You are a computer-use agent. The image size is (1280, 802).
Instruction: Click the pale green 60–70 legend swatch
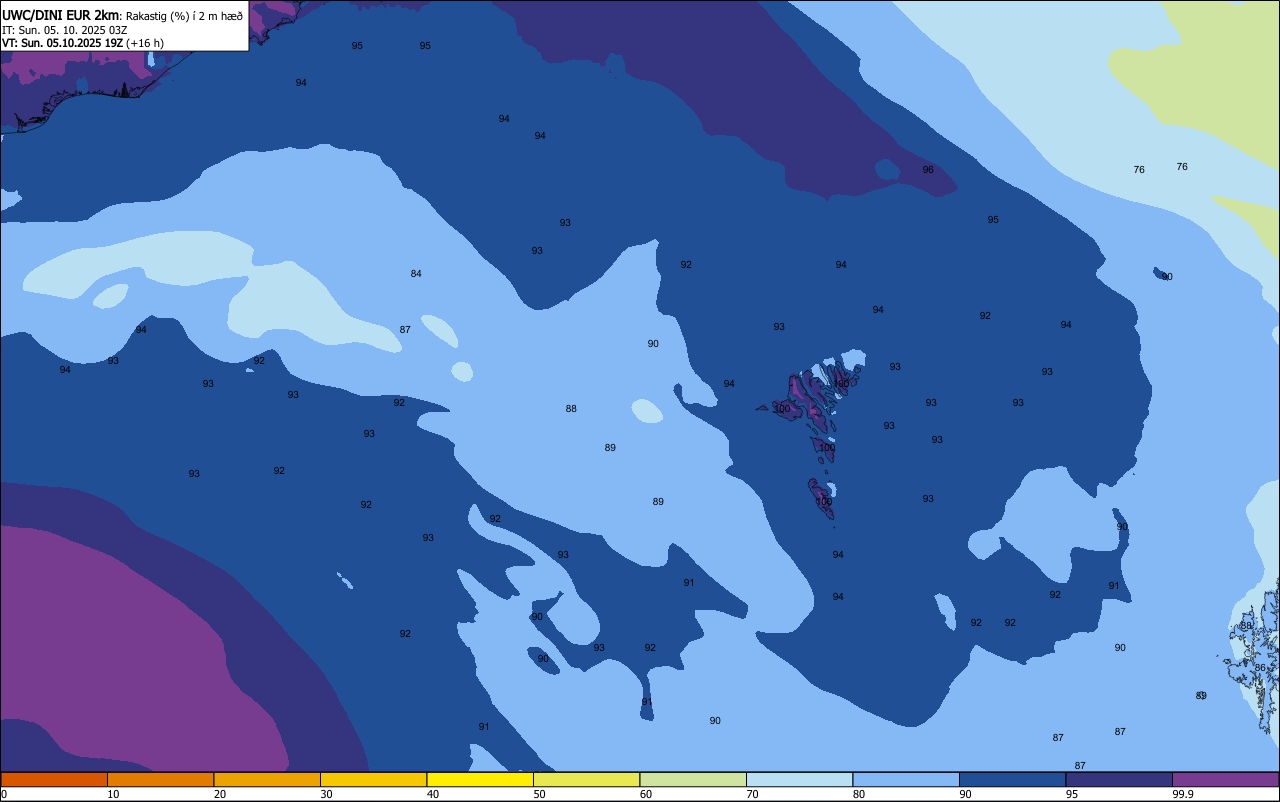click(693, 779)
